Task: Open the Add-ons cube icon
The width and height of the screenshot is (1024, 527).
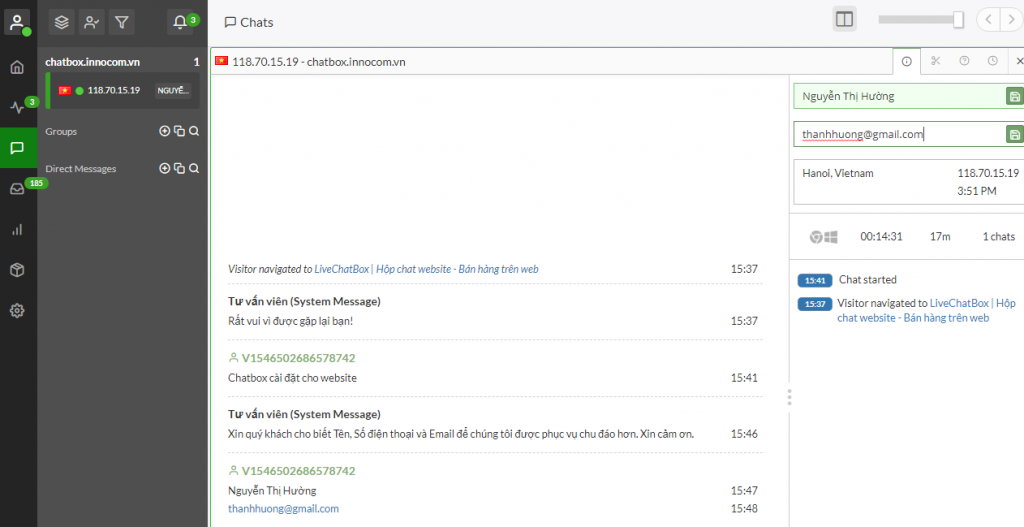Action: [18, 270]
